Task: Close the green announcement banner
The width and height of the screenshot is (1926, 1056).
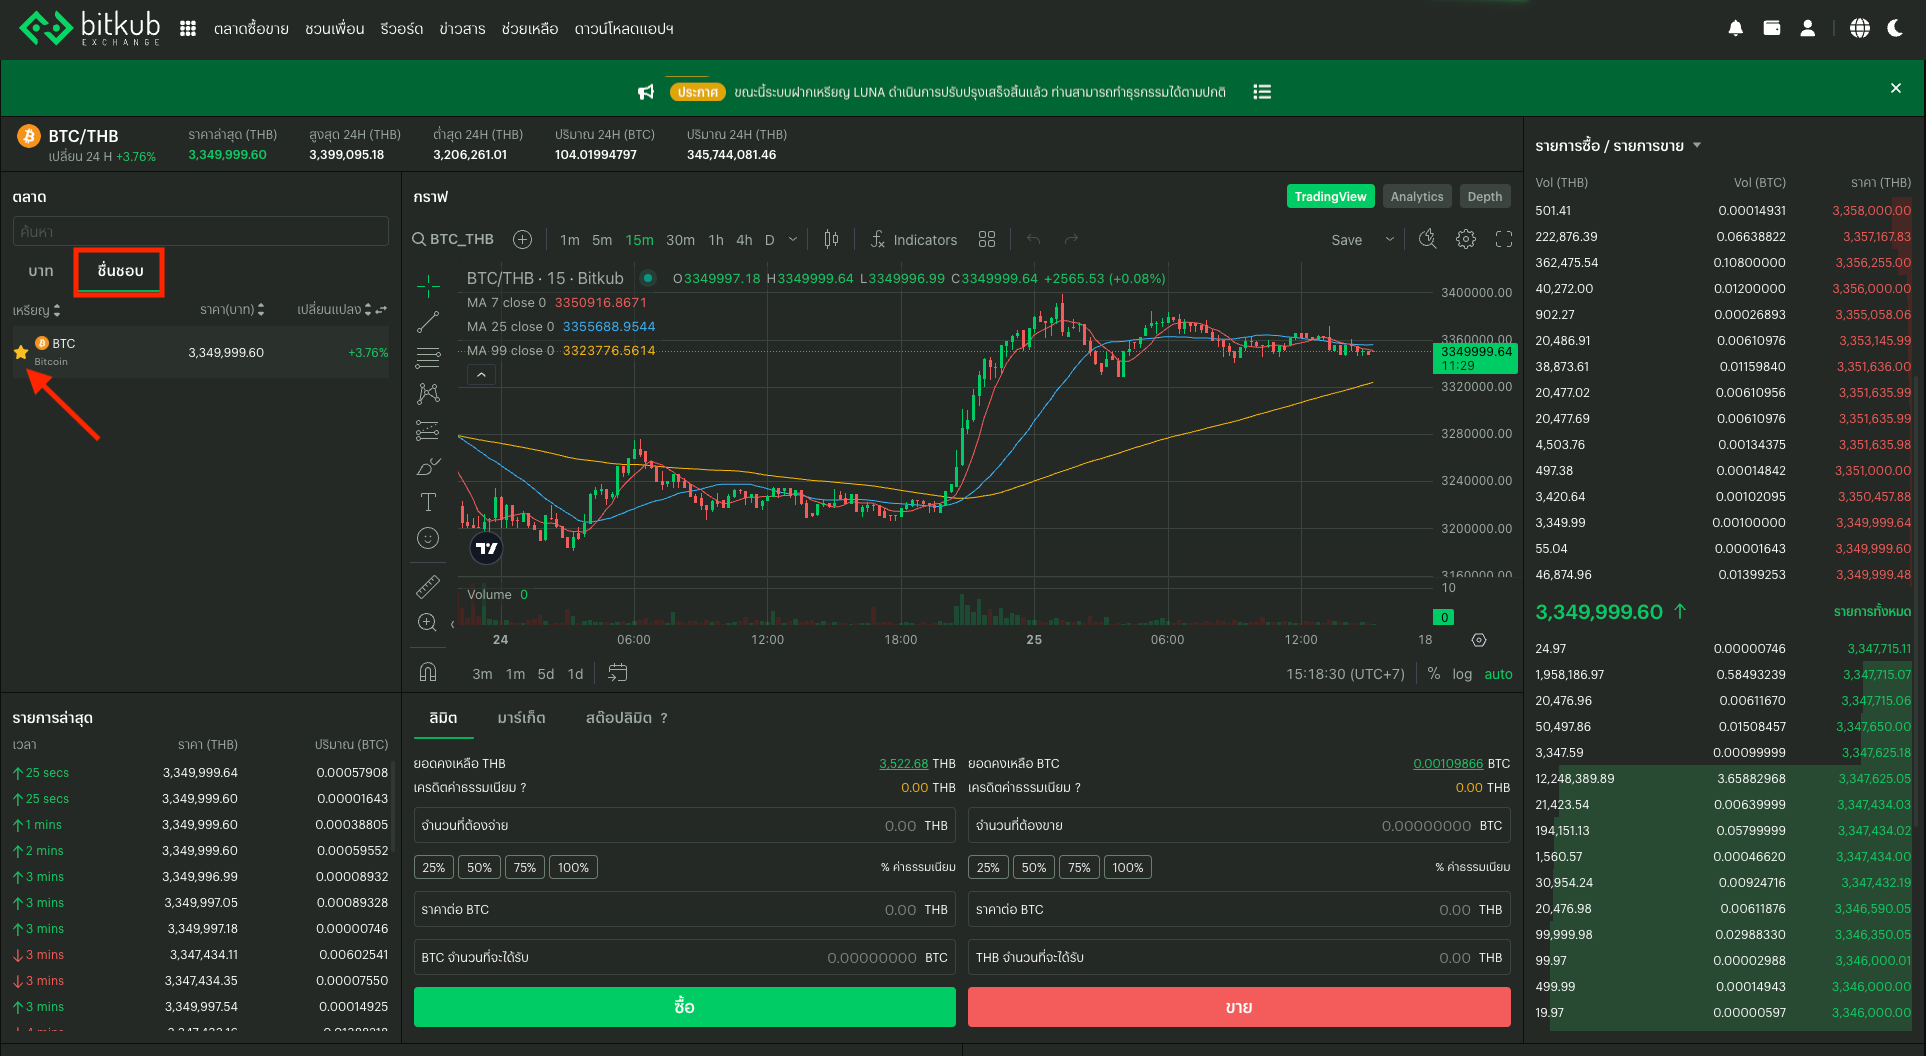Action: coord(1896,88)
